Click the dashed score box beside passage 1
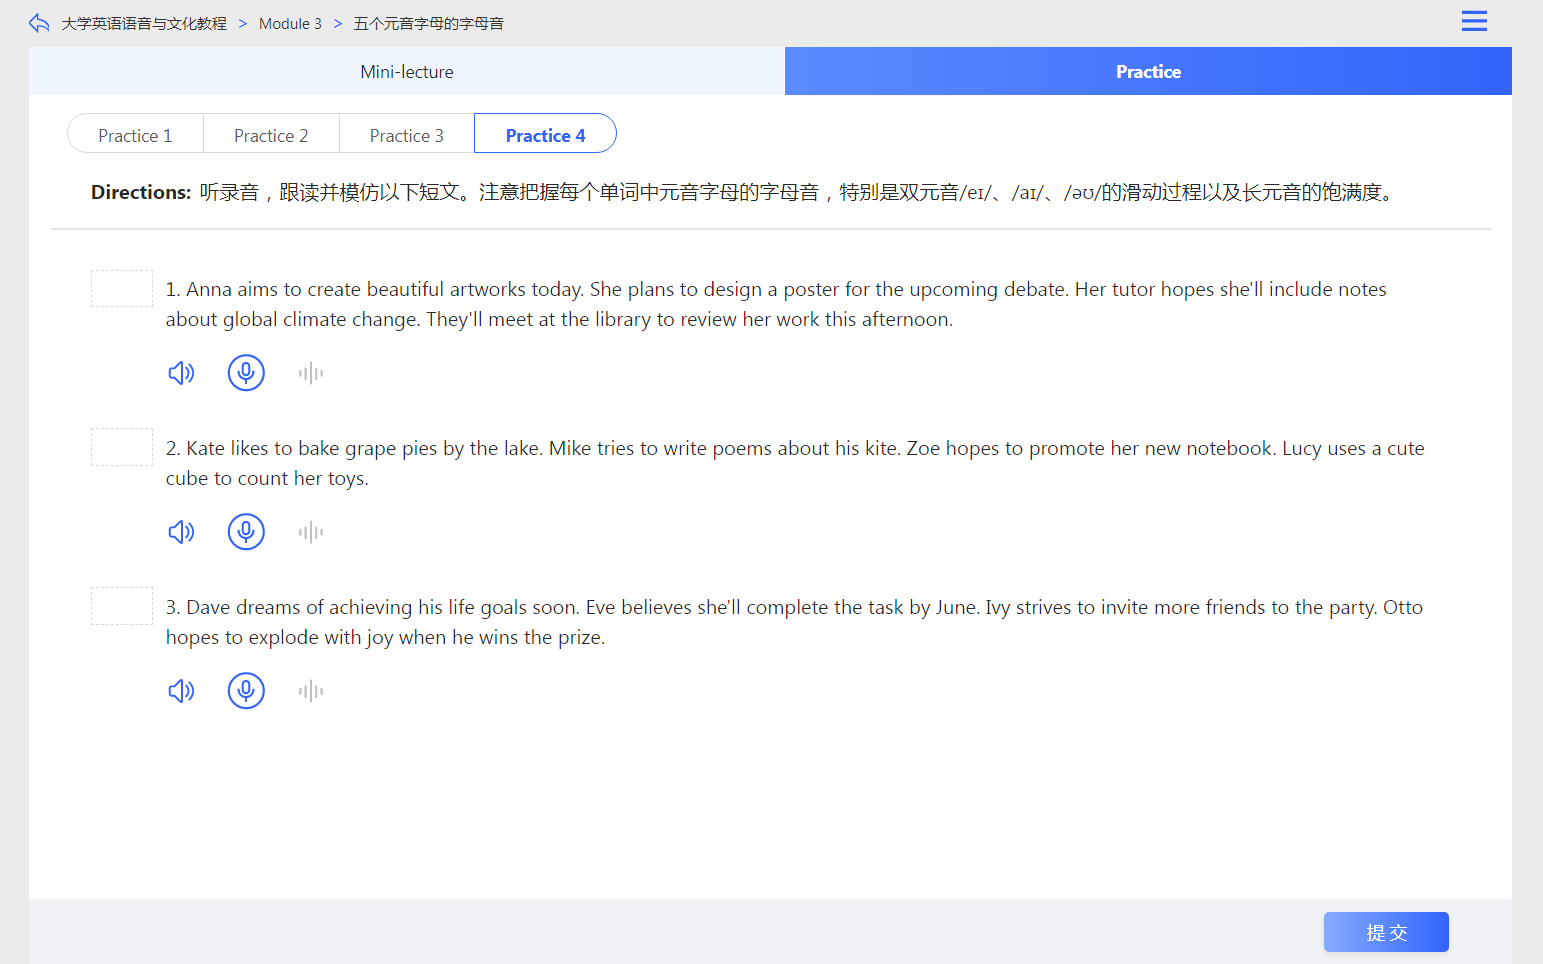The width and height of the screenshot is (1543, 964). (122, 289)
